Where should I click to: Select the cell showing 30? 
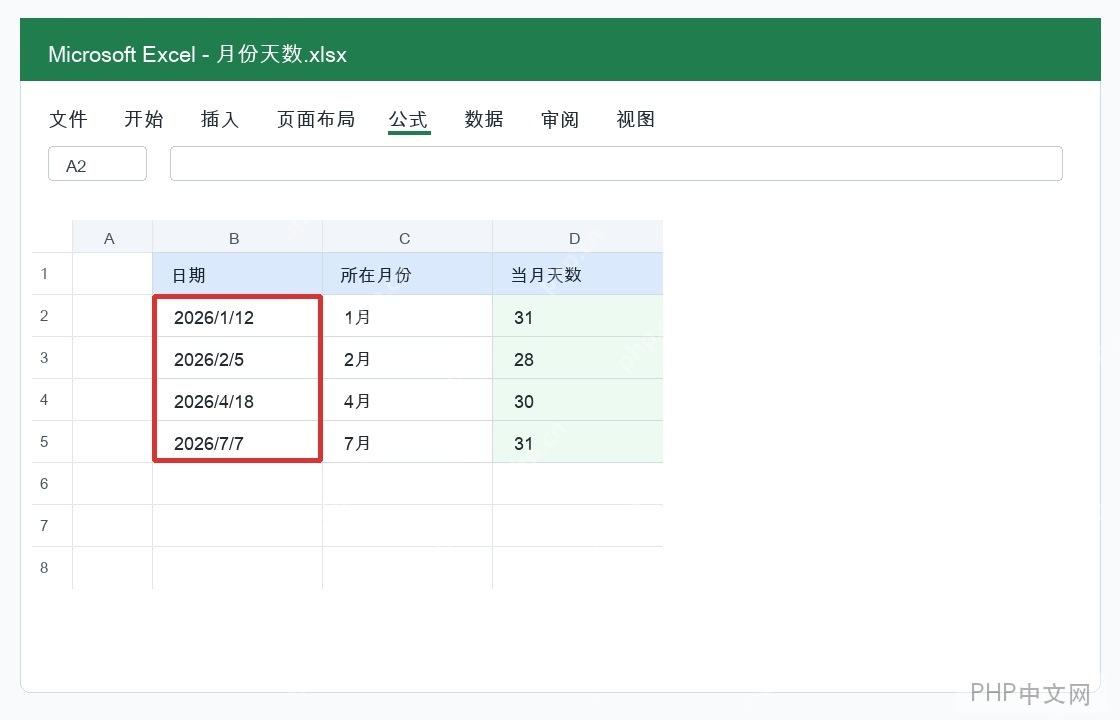577,401
